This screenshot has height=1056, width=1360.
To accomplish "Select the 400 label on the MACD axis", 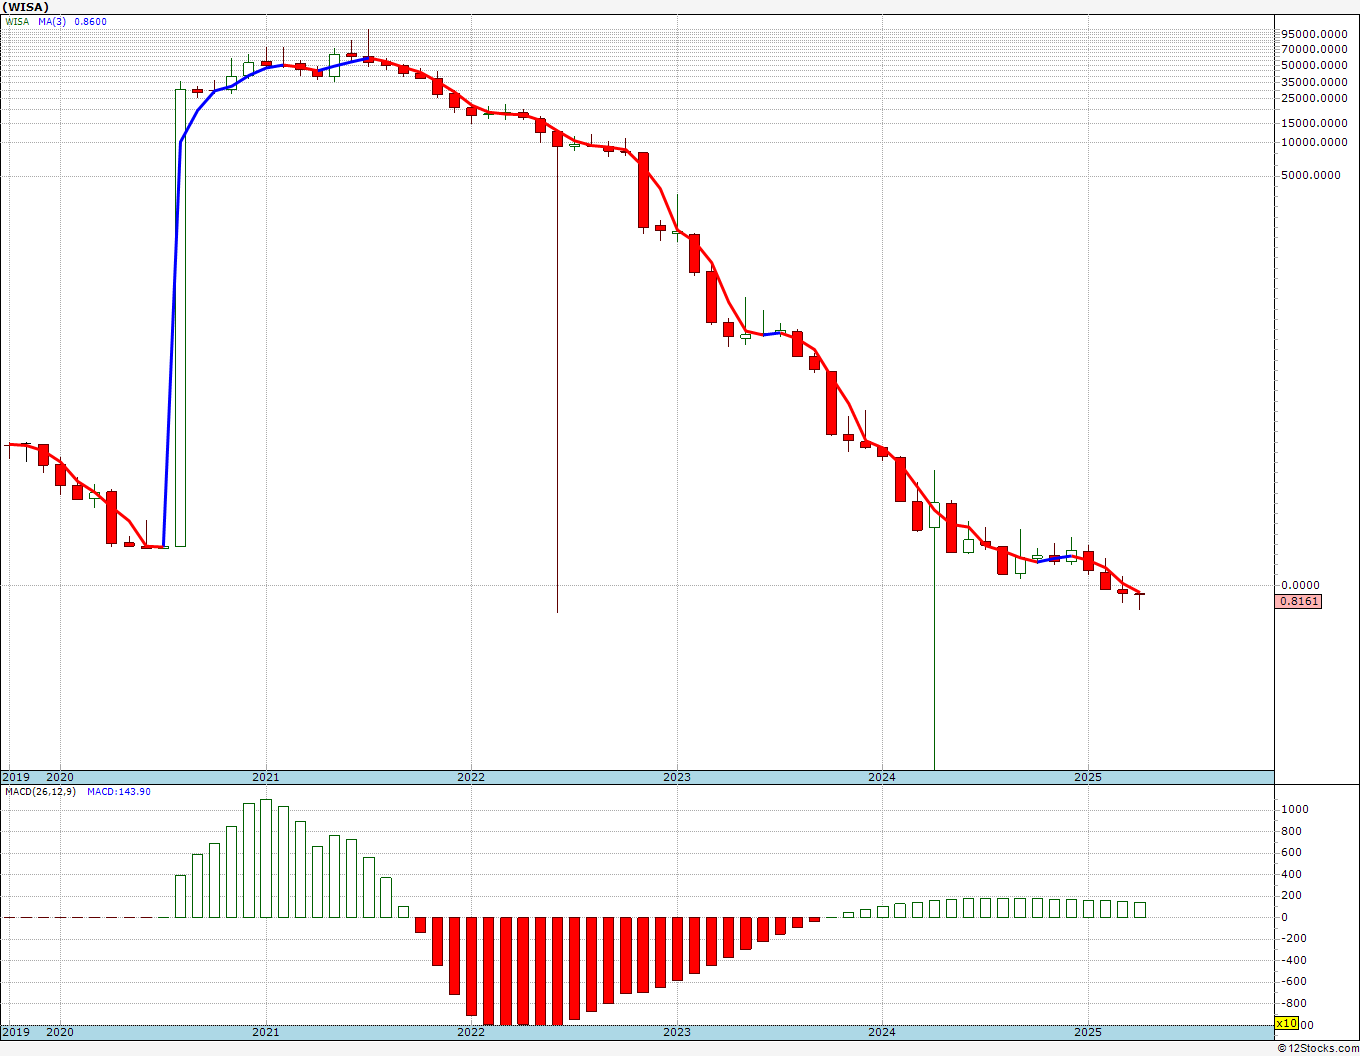I will (x=1292, y=874).
